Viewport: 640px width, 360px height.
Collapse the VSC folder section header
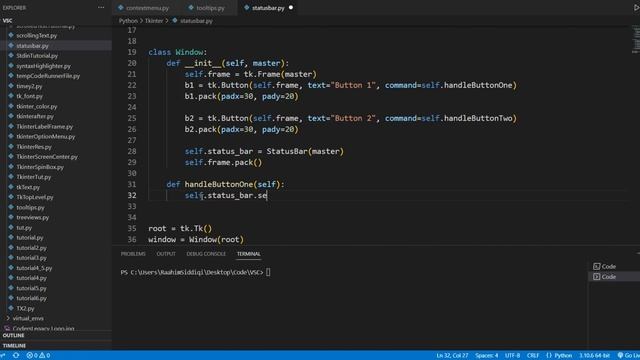[x=56, y=20]
